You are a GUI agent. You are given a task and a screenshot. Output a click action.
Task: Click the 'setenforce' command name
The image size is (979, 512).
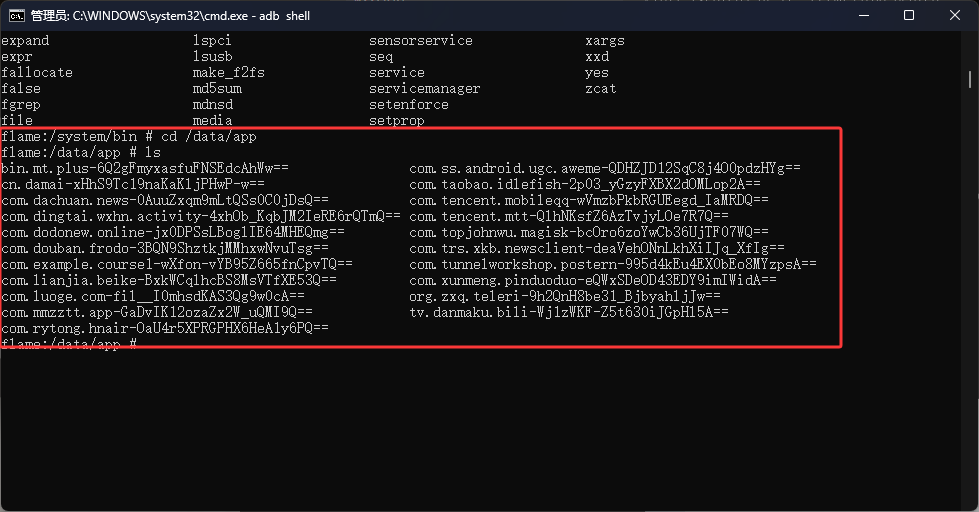click(409, 104)
